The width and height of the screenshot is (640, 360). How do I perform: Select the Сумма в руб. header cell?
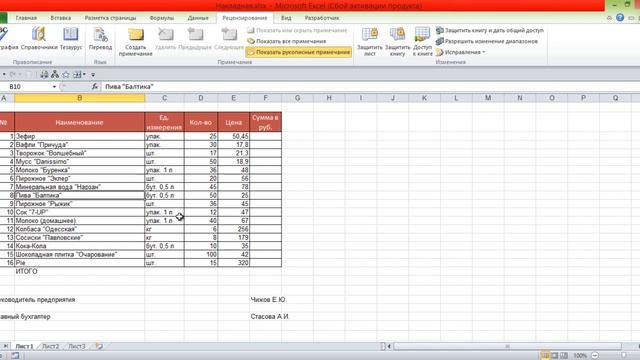point(265,122)
